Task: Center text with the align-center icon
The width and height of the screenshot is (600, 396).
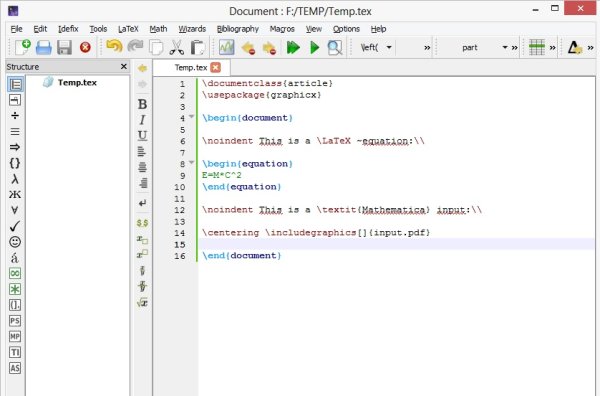Action: (142, 167)
